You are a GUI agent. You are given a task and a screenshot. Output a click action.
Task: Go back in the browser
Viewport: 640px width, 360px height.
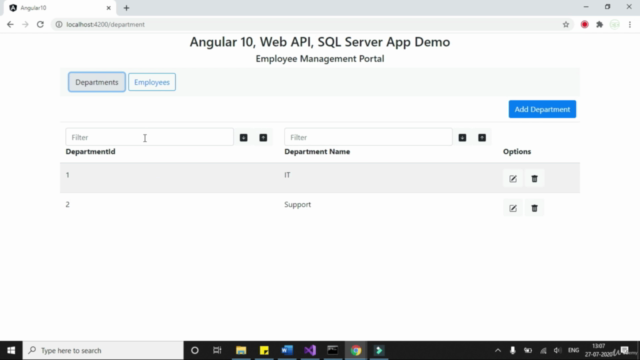10,24
